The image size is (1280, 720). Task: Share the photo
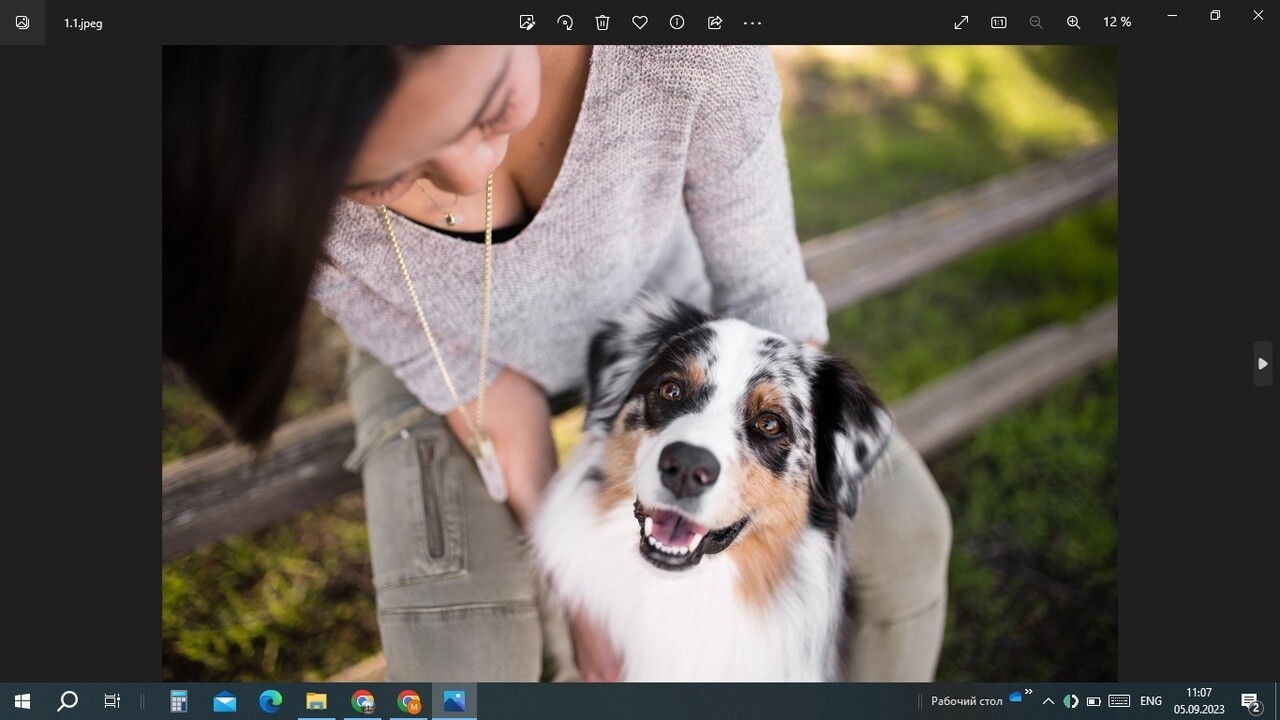(715, 22)
